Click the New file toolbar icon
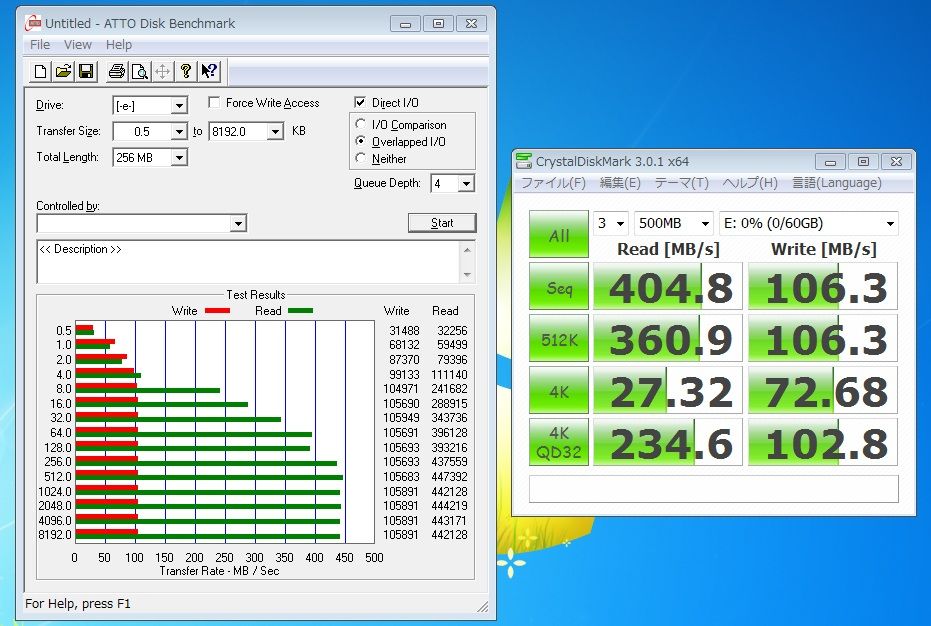The width and height of the screenshot is (931, 626). (x=40, y=71)
